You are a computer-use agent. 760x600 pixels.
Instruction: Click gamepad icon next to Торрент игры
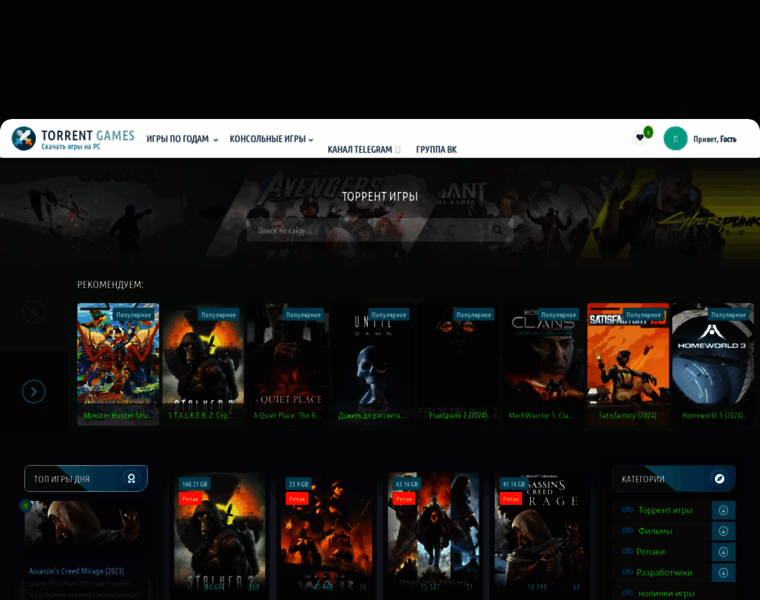(628, 510)
